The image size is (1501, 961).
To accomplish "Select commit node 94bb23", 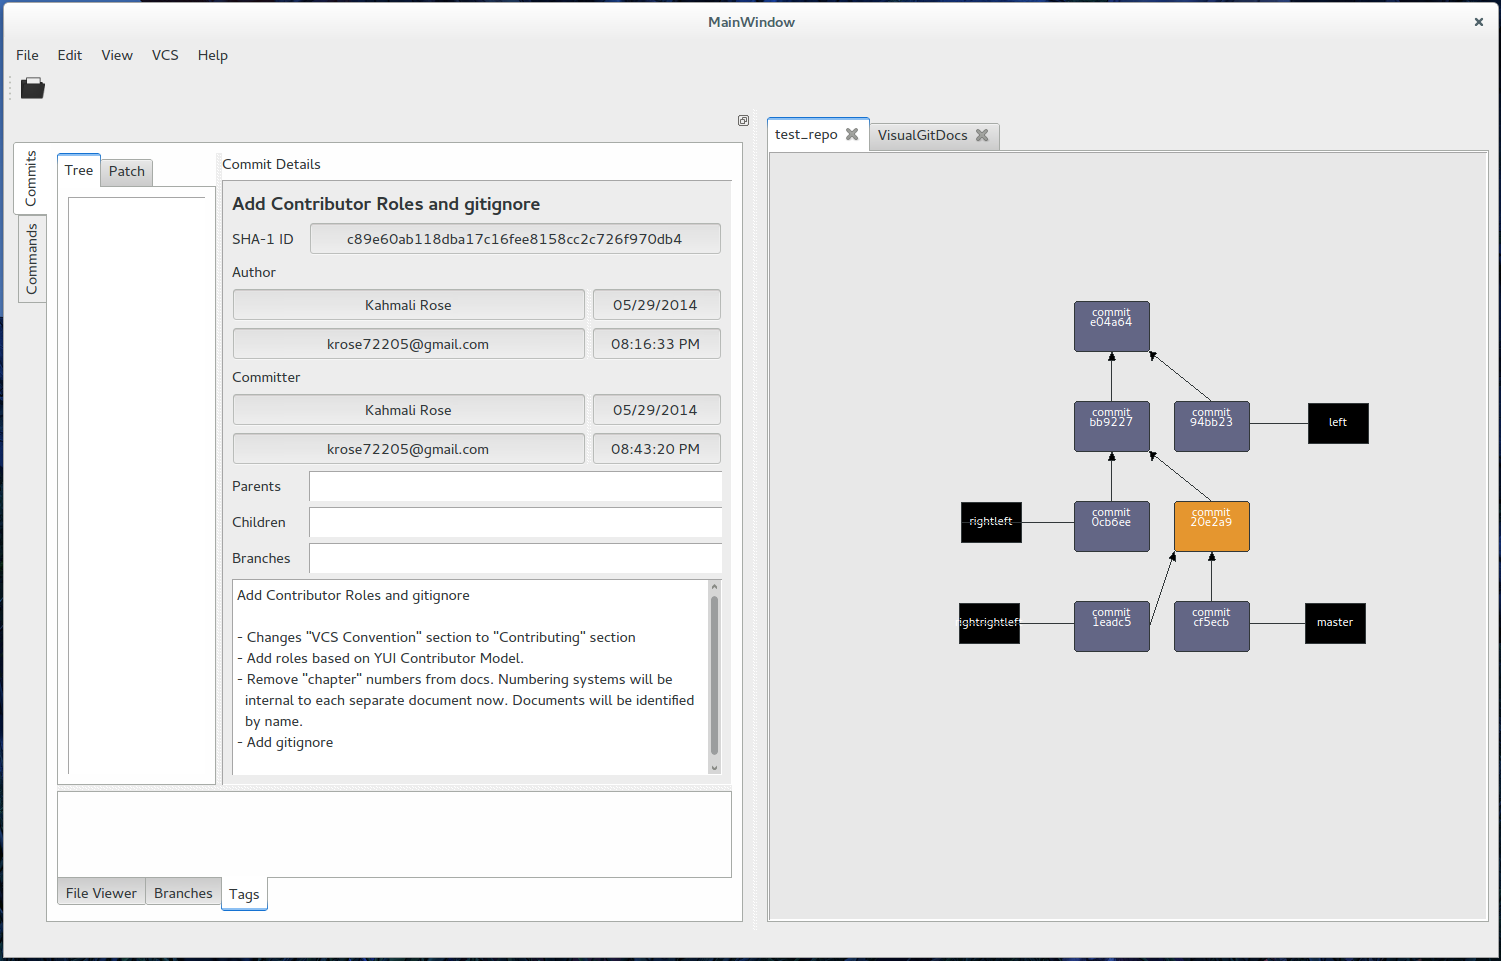I will pyautogui.click(x=1212, y=427).
